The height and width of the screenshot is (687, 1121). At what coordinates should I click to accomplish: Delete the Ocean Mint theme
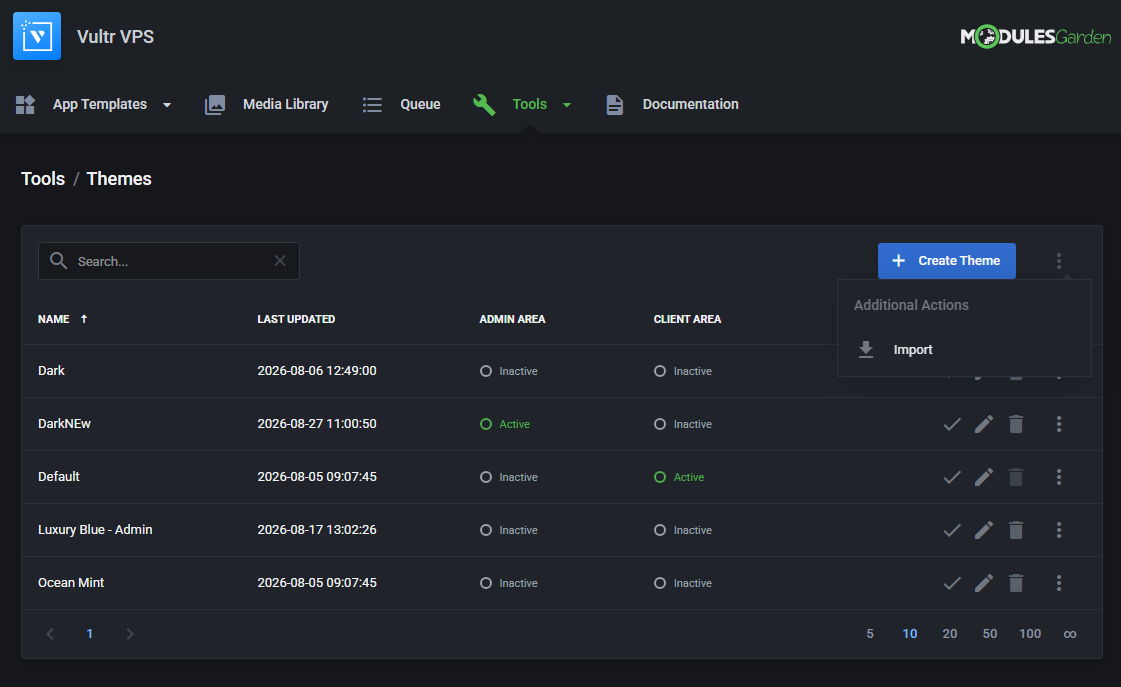click(x=1015, y=583)
